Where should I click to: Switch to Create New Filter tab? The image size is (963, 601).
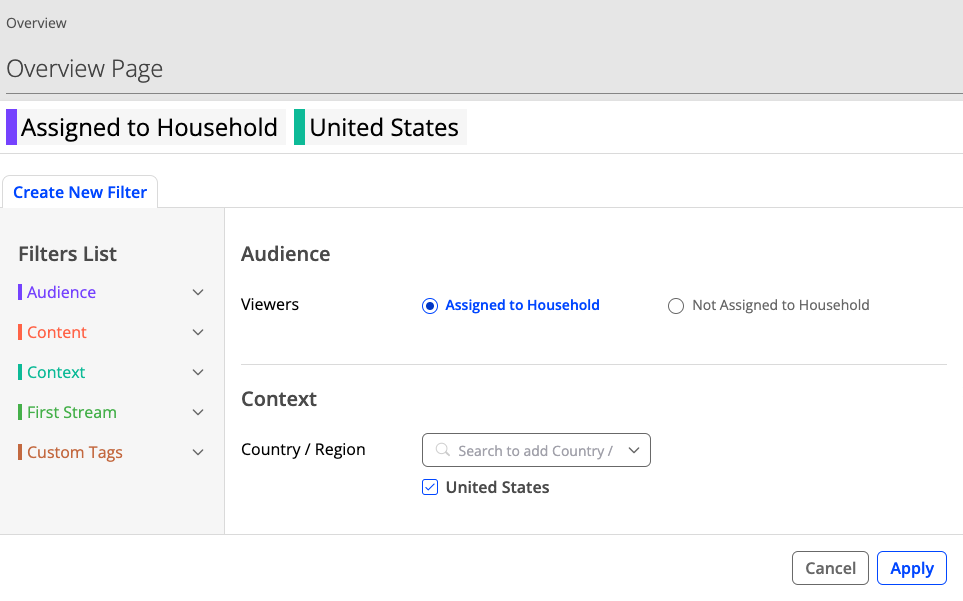(80, 192)
